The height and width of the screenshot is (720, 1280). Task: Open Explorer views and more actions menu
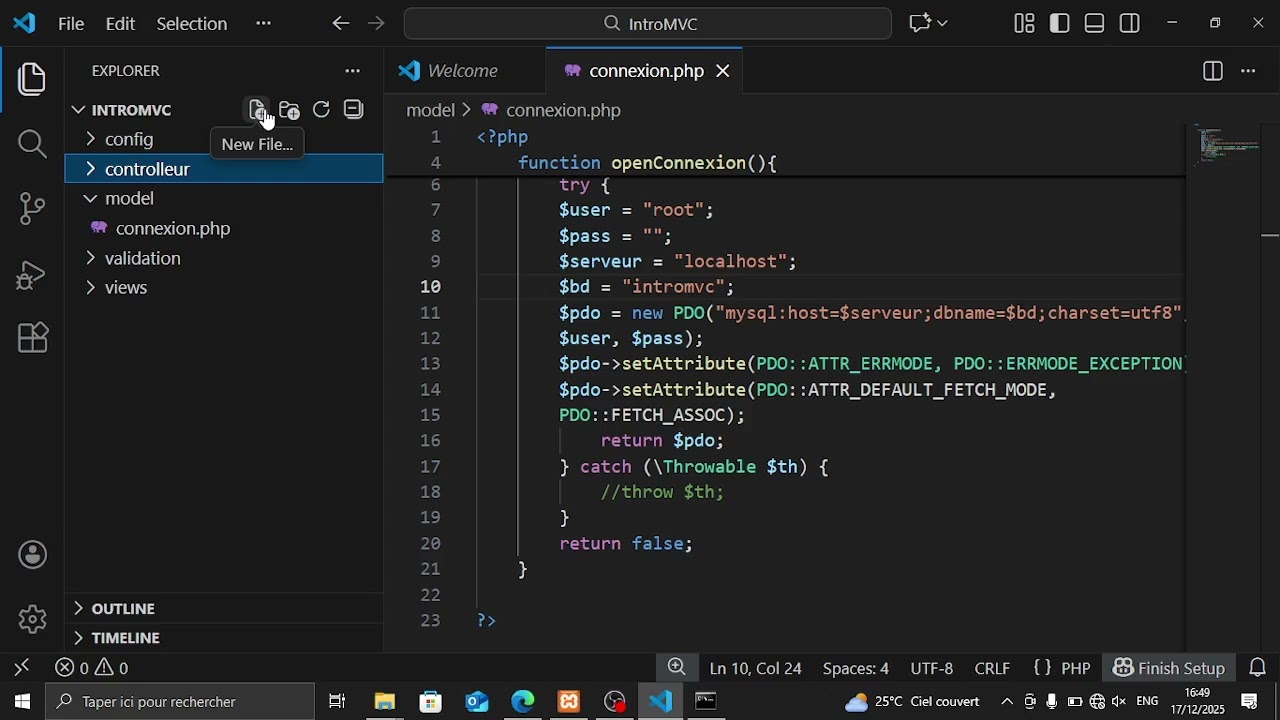tap(352, 71)
